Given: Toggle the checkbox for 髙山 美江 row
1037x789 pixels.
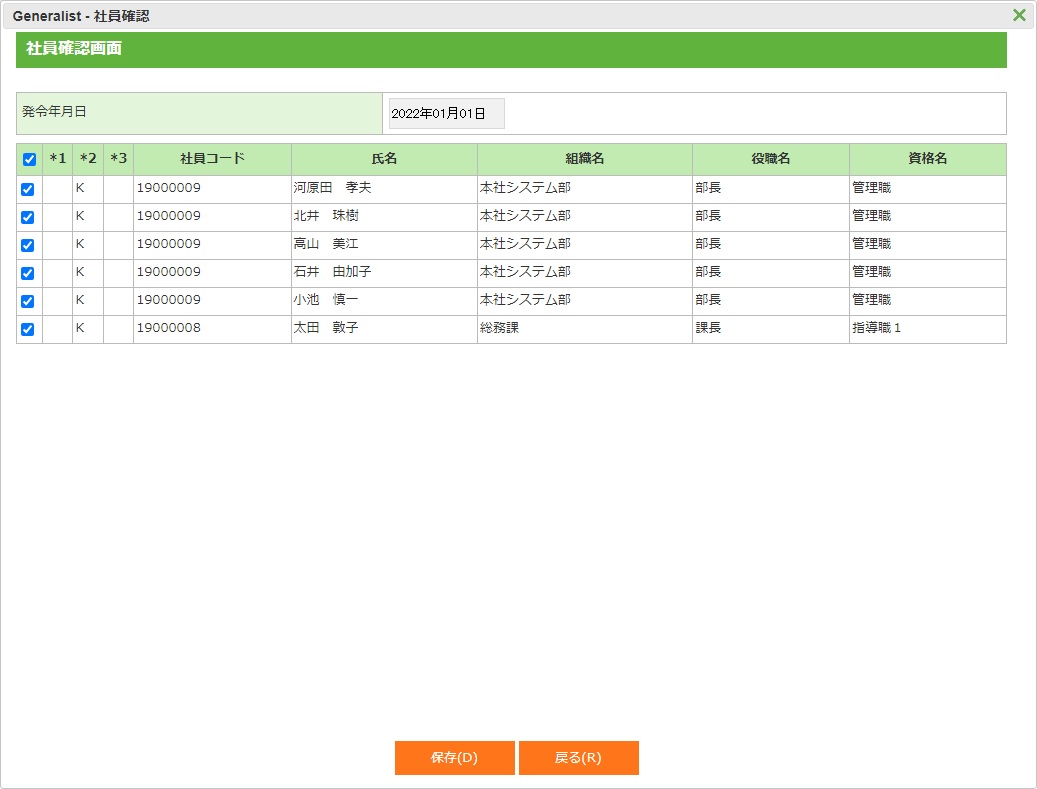Looking at the screenshot, I should (x=28, y=245).
